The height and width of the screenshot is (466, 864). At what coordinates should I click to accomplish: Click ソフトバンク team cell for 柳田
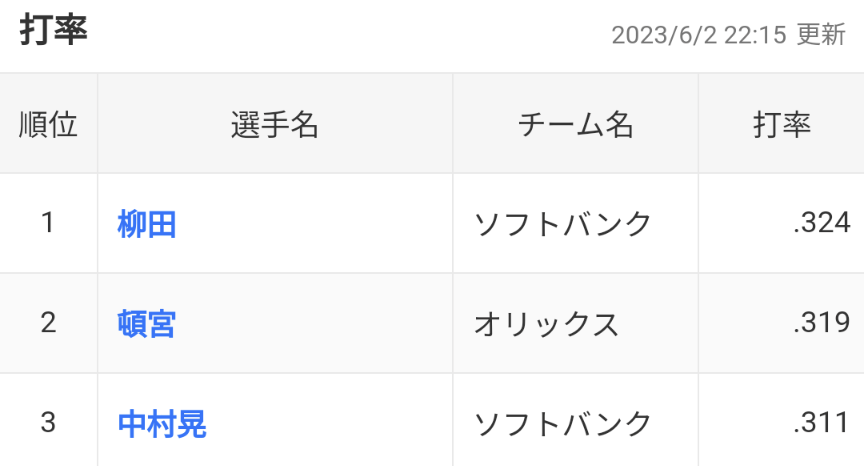pos(563,224)
